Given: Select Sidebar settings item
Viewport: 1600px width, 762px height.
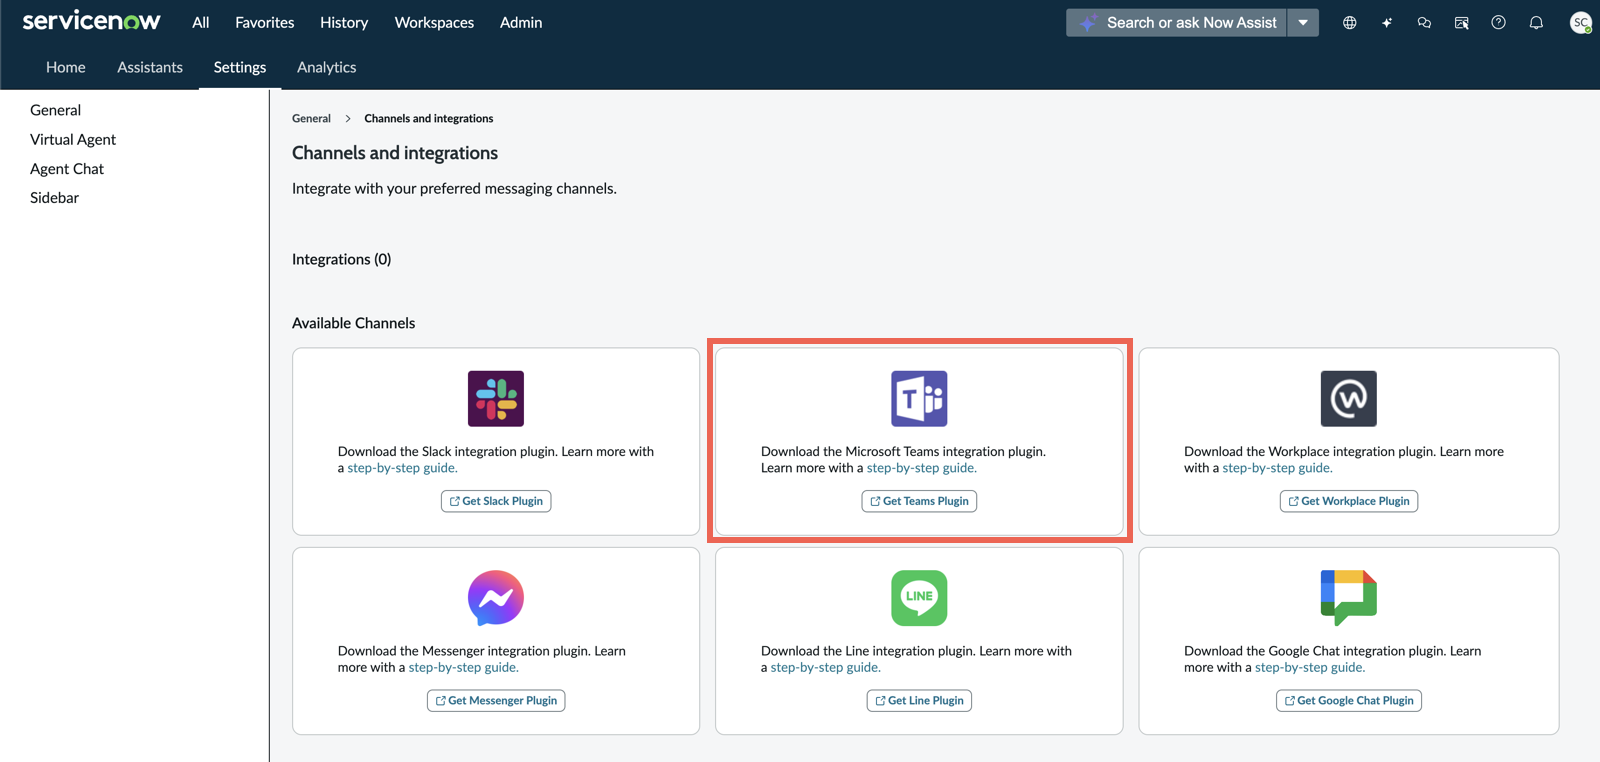Looking at the screenshot, I should pos(55,198).
